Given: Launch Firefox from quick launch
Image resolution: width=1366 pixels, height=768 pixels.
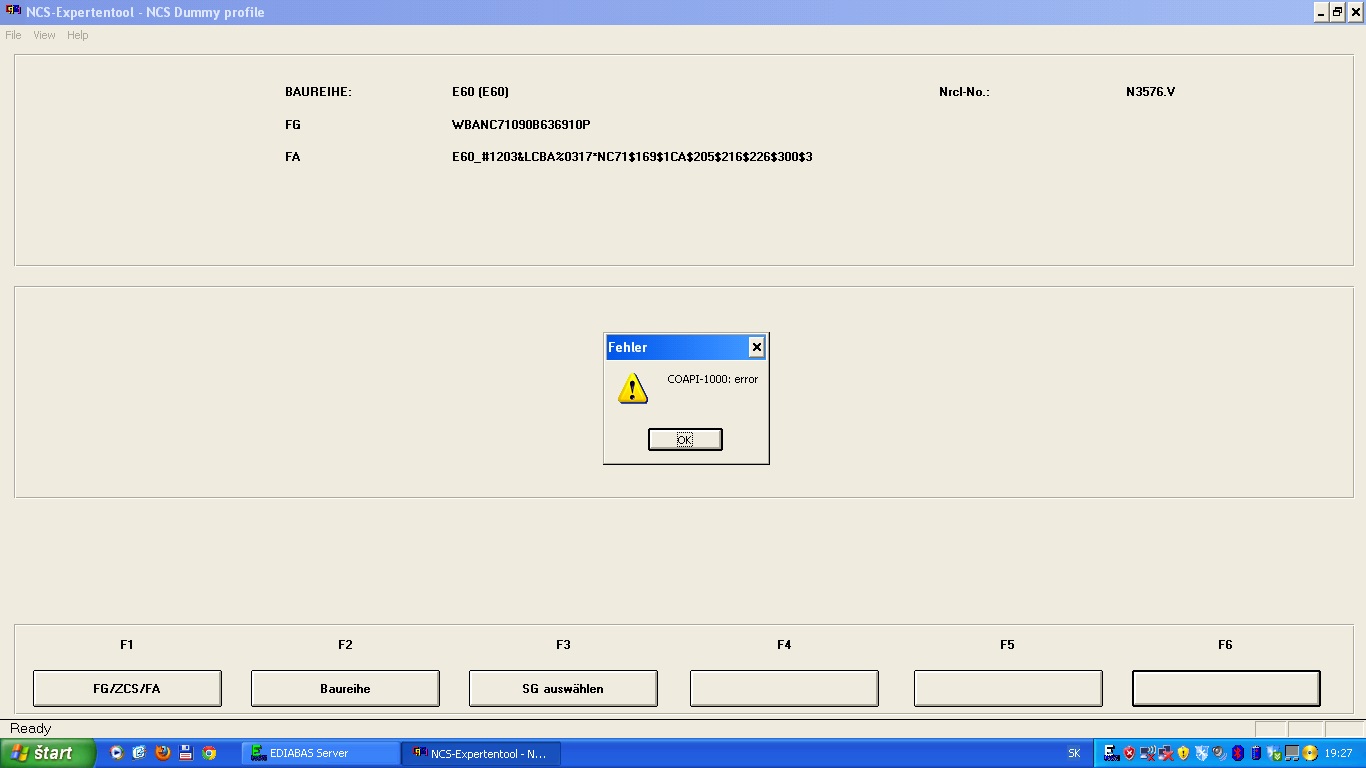Looking at the screenshot, I should click(163, 753).
